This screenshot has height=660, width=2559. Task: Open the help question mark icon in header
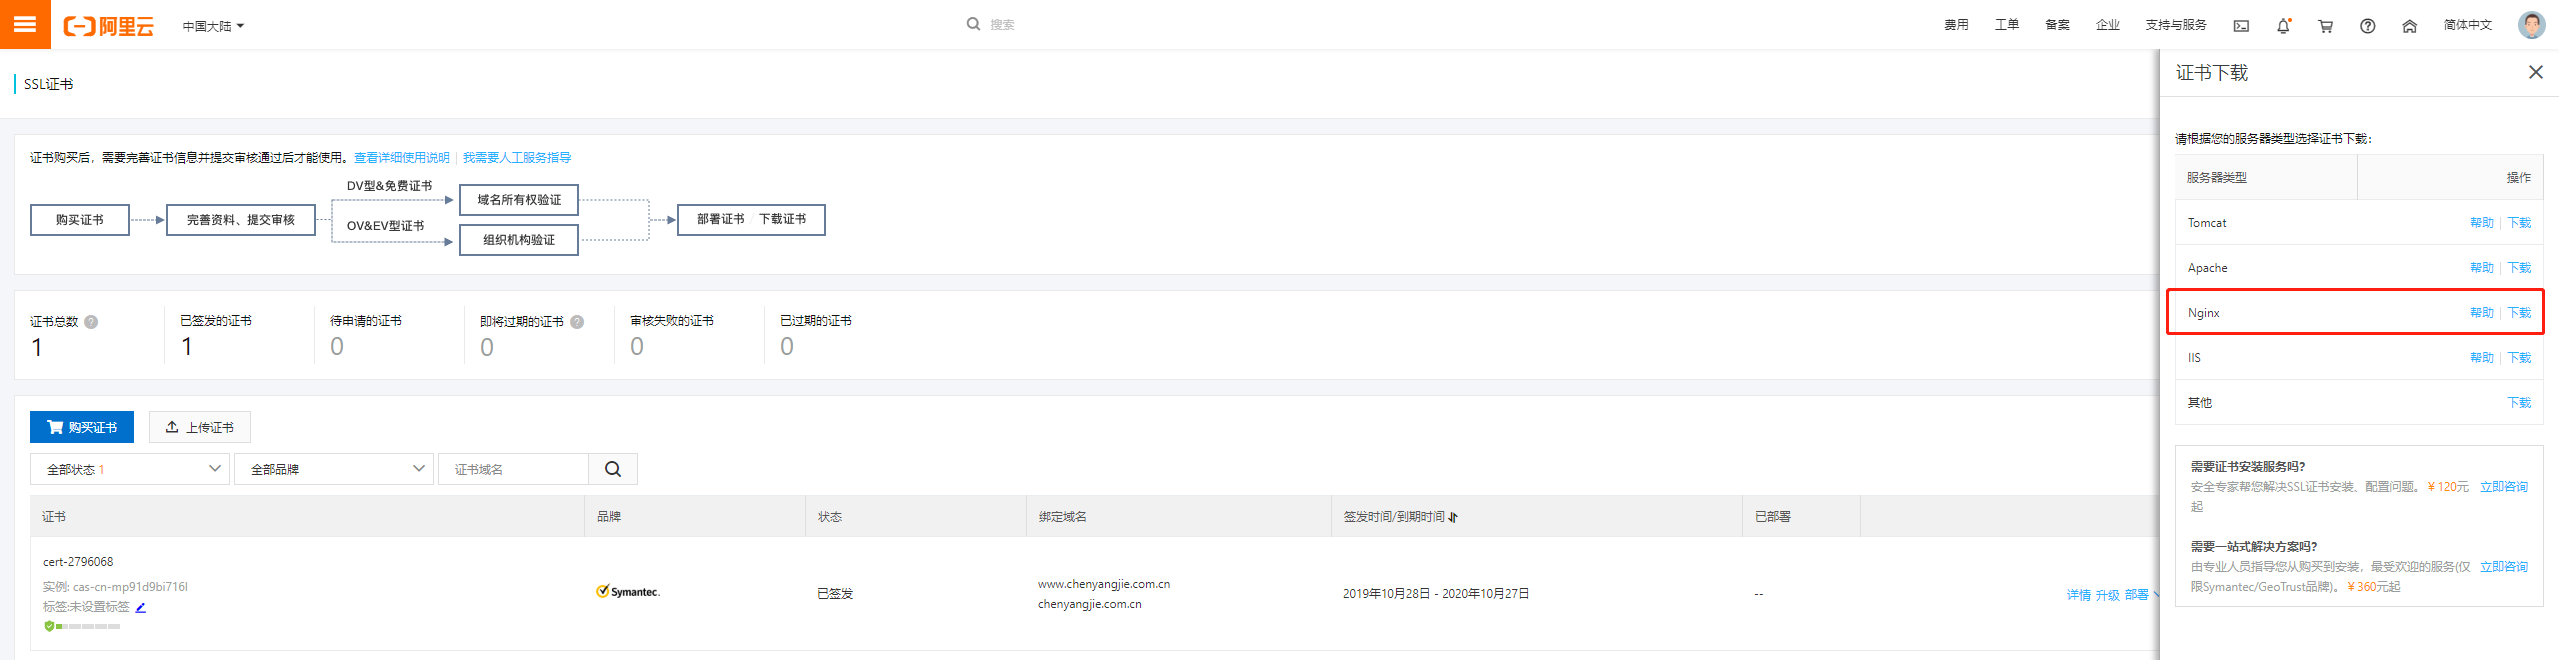click(2368, 26)
